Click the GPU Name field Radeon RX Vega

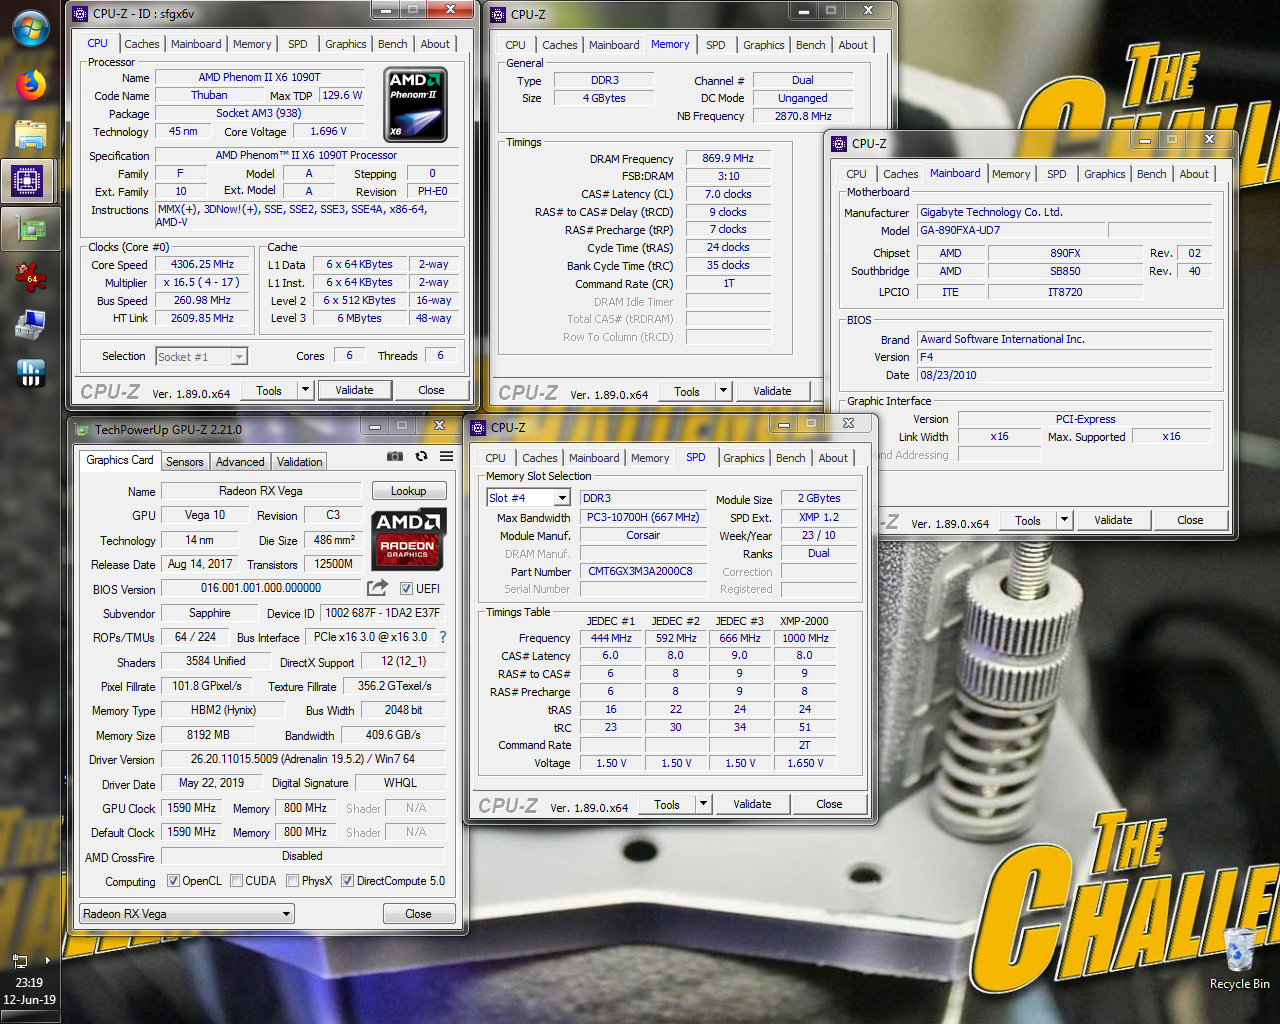(261, 491)
